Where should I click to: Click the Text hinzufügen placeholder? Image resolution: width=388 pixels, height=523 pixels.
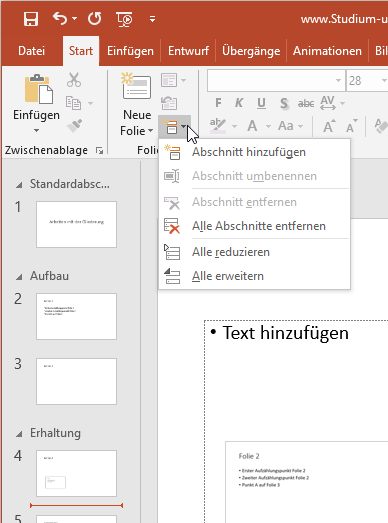pyautogui.click(x=285, y=333)
